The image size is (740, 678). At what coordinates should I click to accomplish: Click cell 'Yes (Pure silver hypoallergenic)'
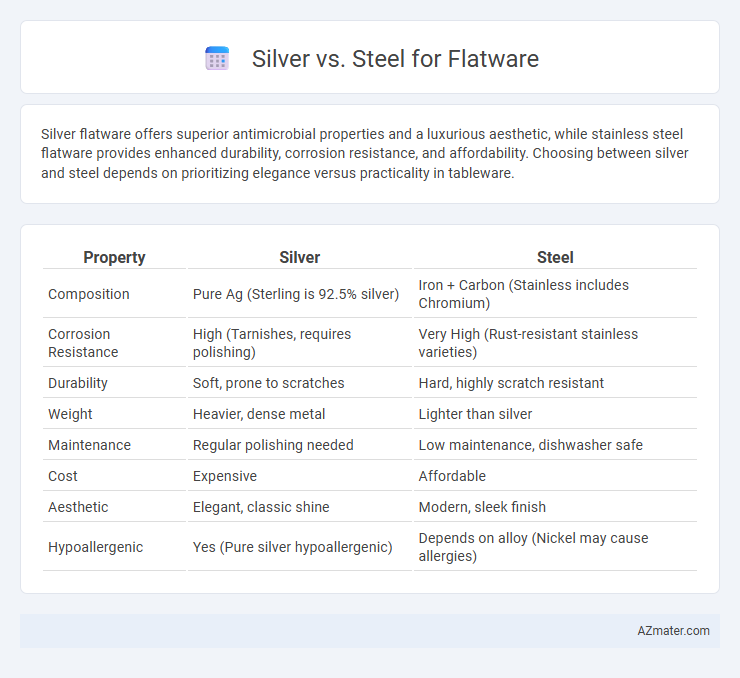[293, 547]
